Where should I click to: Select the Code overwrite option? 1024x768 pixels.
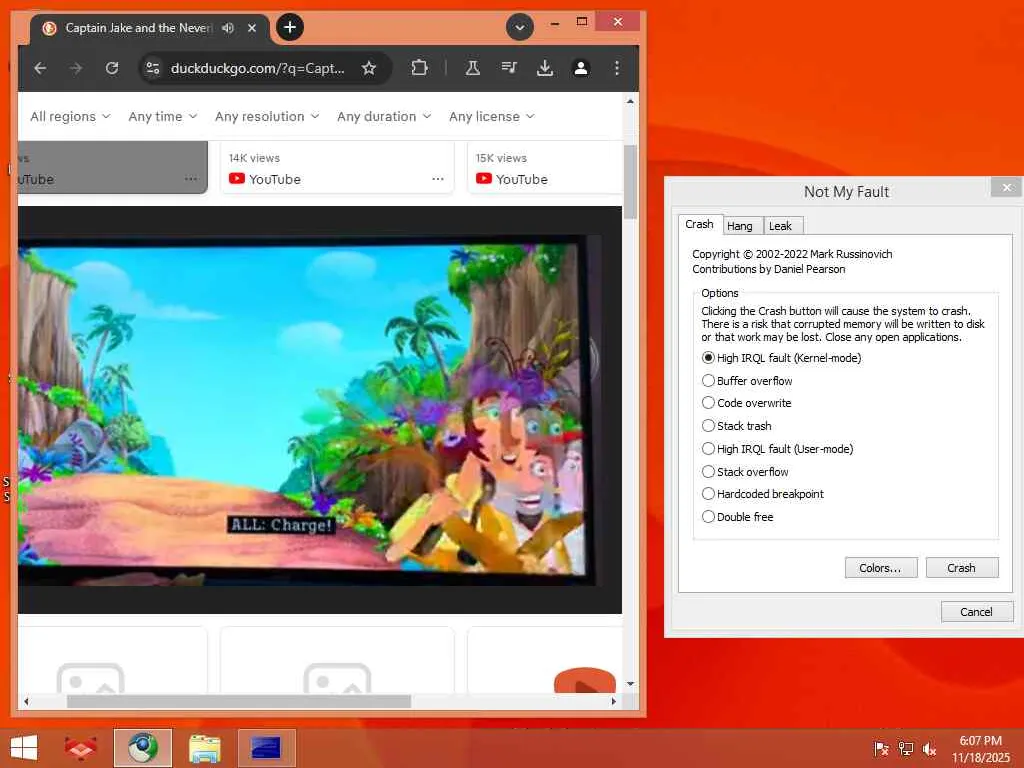746,403
